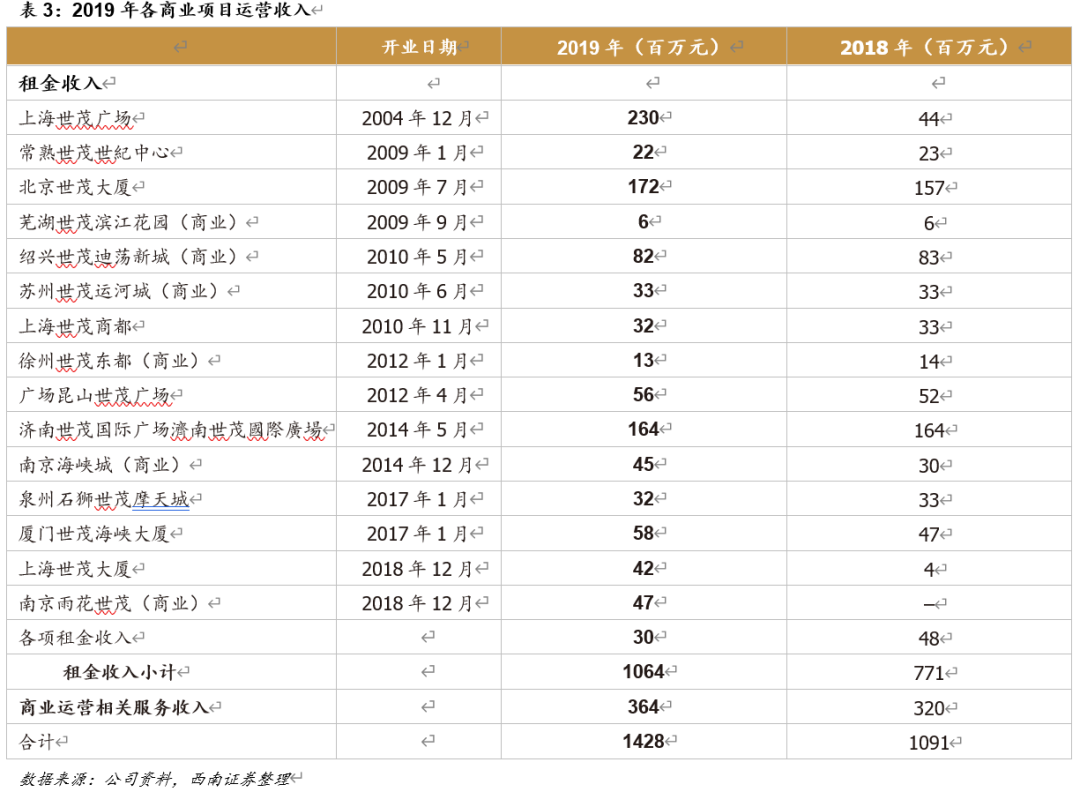Viewport: 1080px width, 792px height.
Task: Click the '厦门世茂海峡大厦' row name
Action: coord(94,534)
